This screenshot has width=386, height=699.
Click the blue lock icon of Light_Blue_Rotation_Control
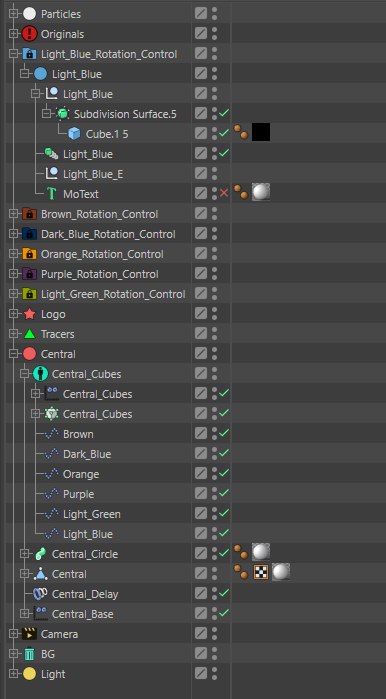point(29,54)
